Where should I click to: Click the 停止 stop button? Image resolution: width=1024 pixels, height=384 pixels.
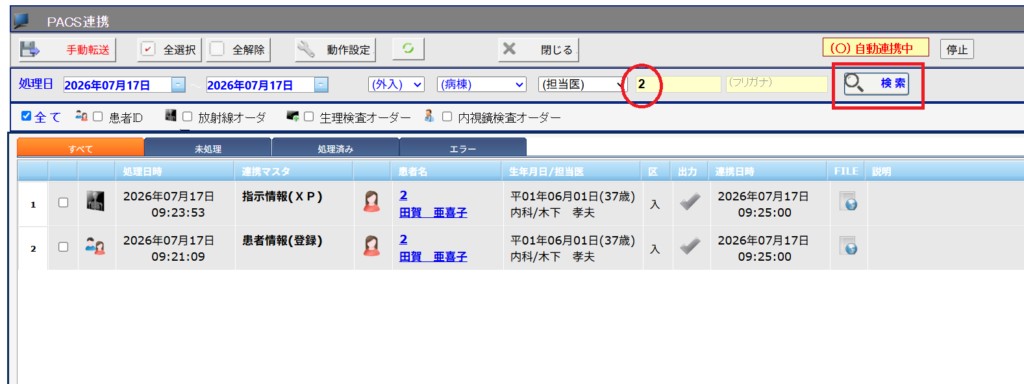click(x=957, y=49)
